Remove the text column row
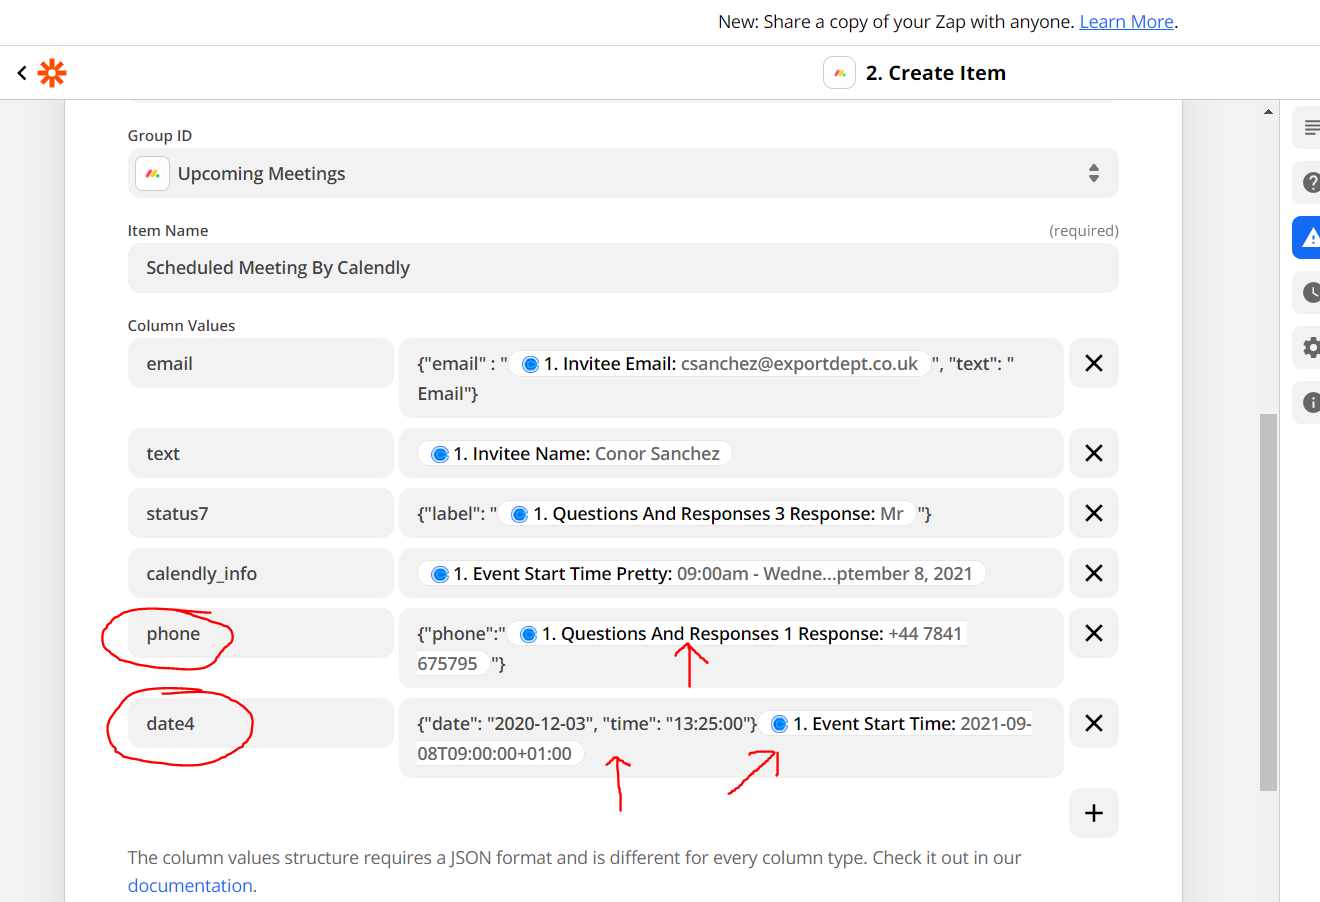The width and height of the screenshot is (1320, 902). [1094, 453]
